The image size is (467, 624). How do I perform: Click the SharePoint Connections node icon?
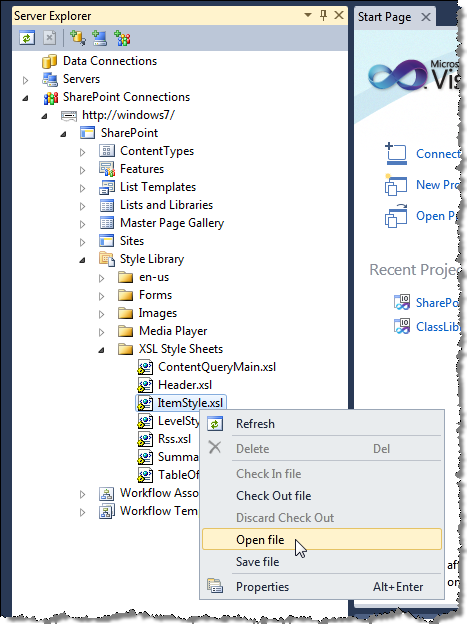point(51,98)
